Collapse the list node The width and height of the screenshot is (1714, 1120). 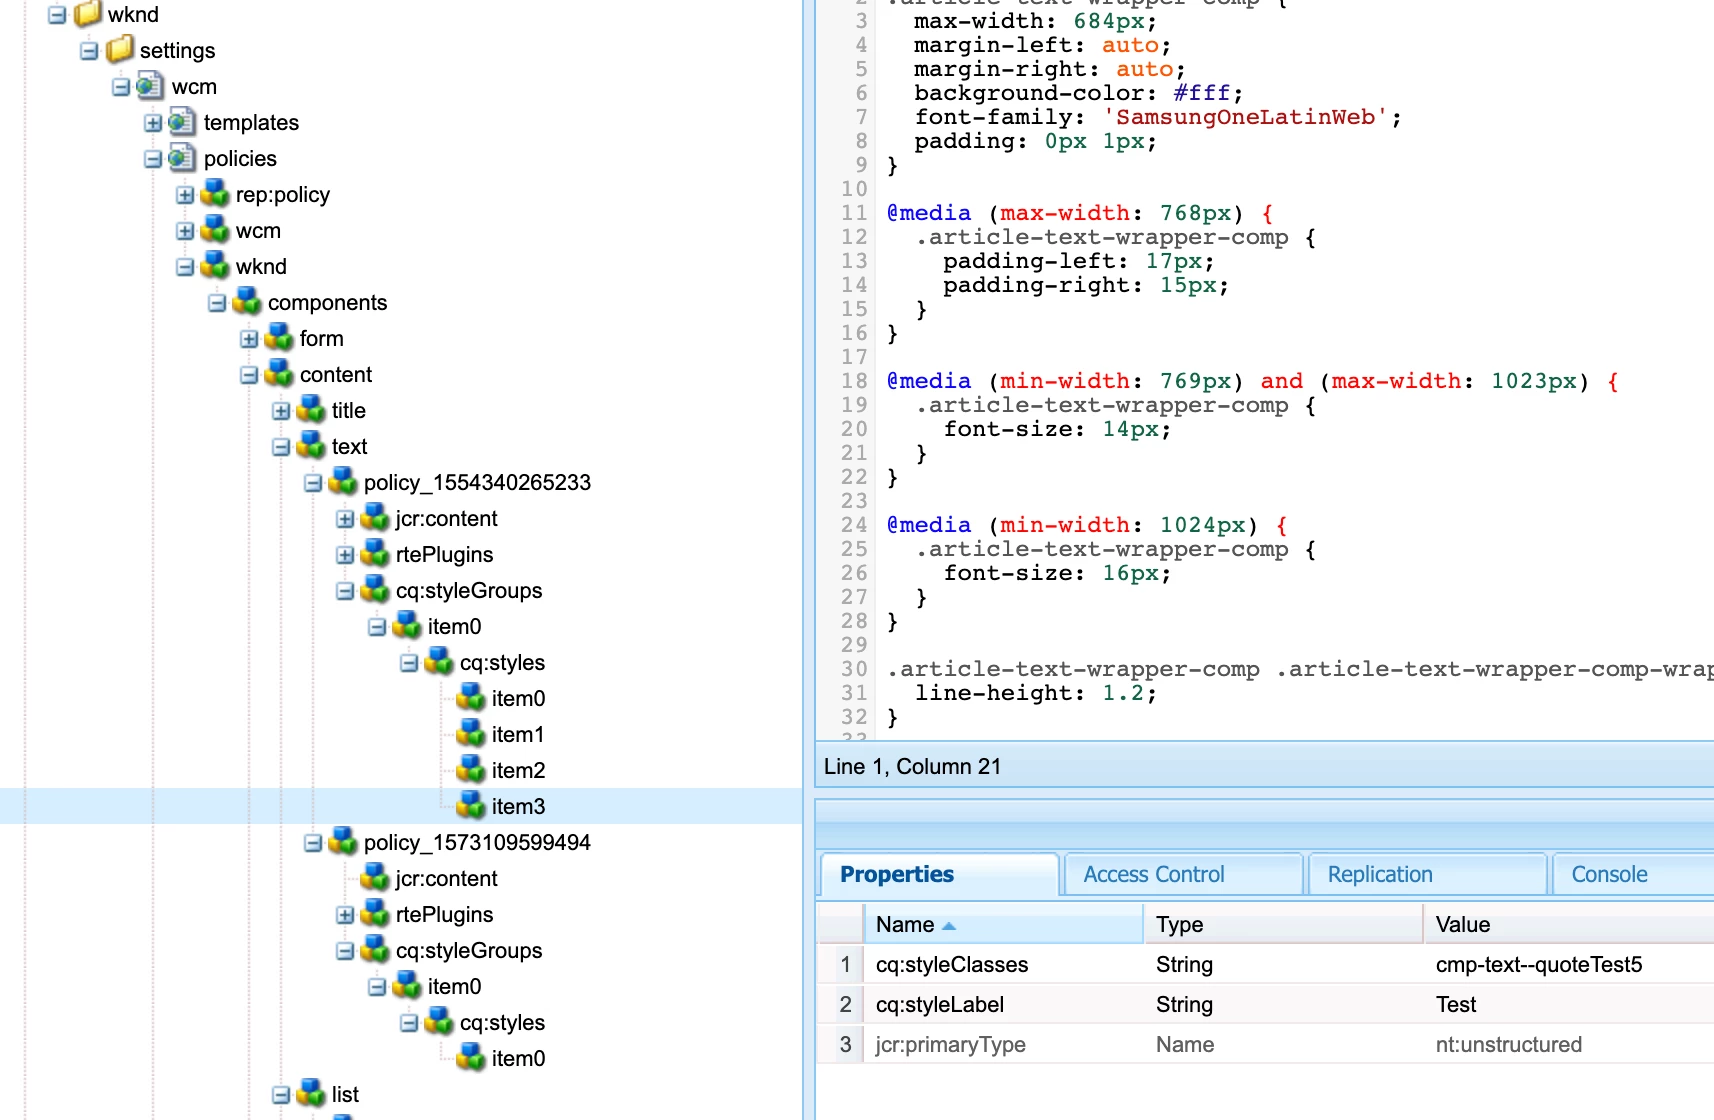click(x=281, y=1095)
